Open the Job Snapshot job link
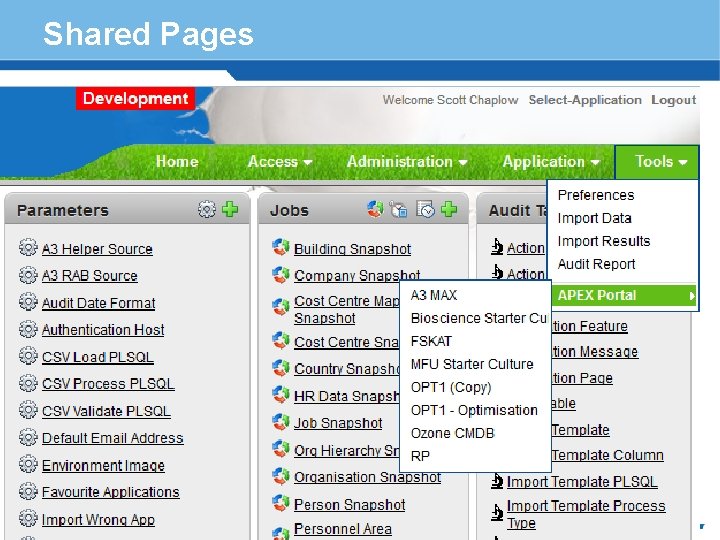This screenshot has height=540, width=720. 338,423
